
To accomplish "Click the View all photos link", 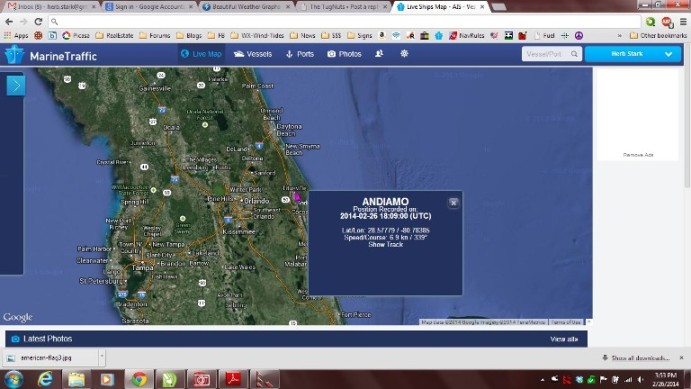I will (564, 339).
